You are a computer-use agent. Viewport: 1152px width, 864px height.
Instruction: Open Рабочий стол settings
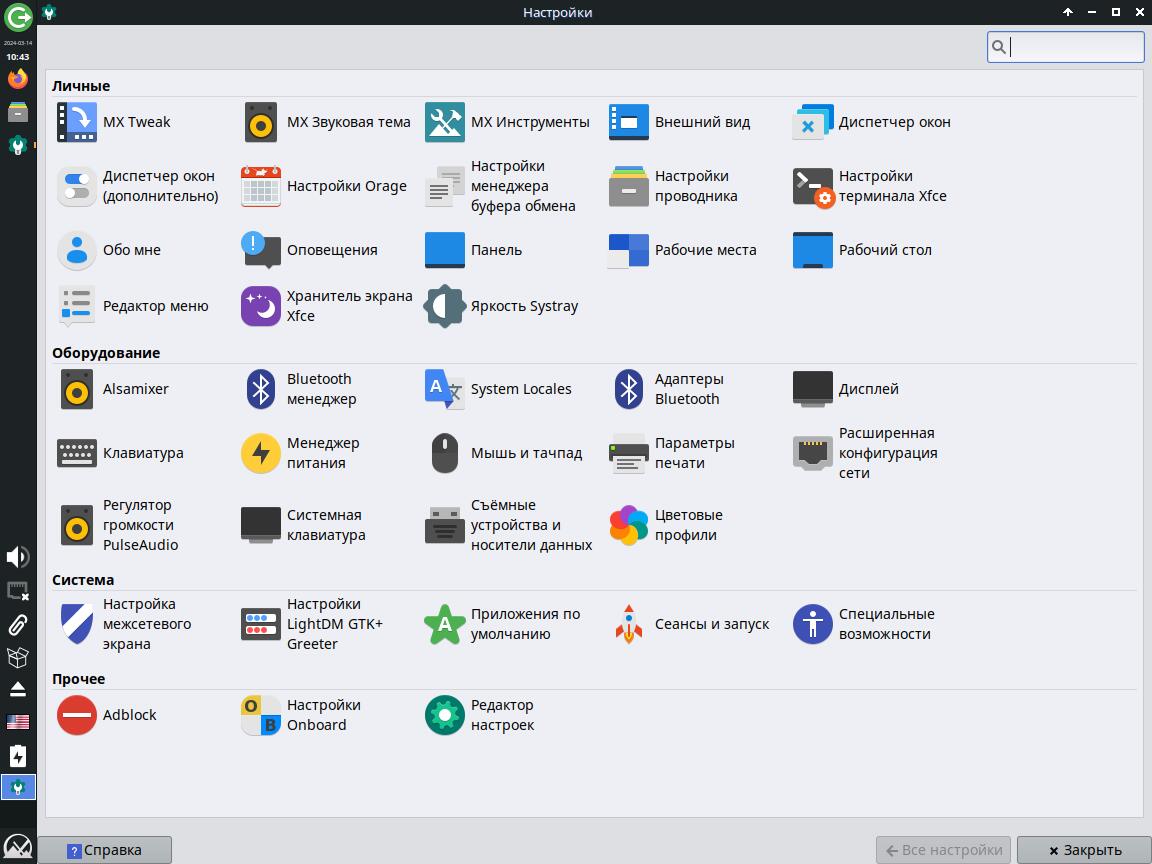click(863, 250)
